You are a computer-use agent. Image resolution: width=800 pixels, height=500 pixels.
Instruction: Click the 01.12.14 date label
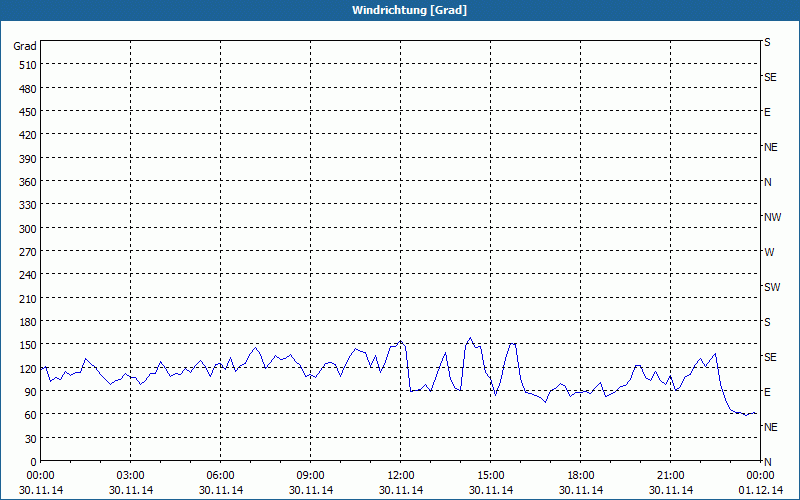pyautogui.click(x=761, y=490)
